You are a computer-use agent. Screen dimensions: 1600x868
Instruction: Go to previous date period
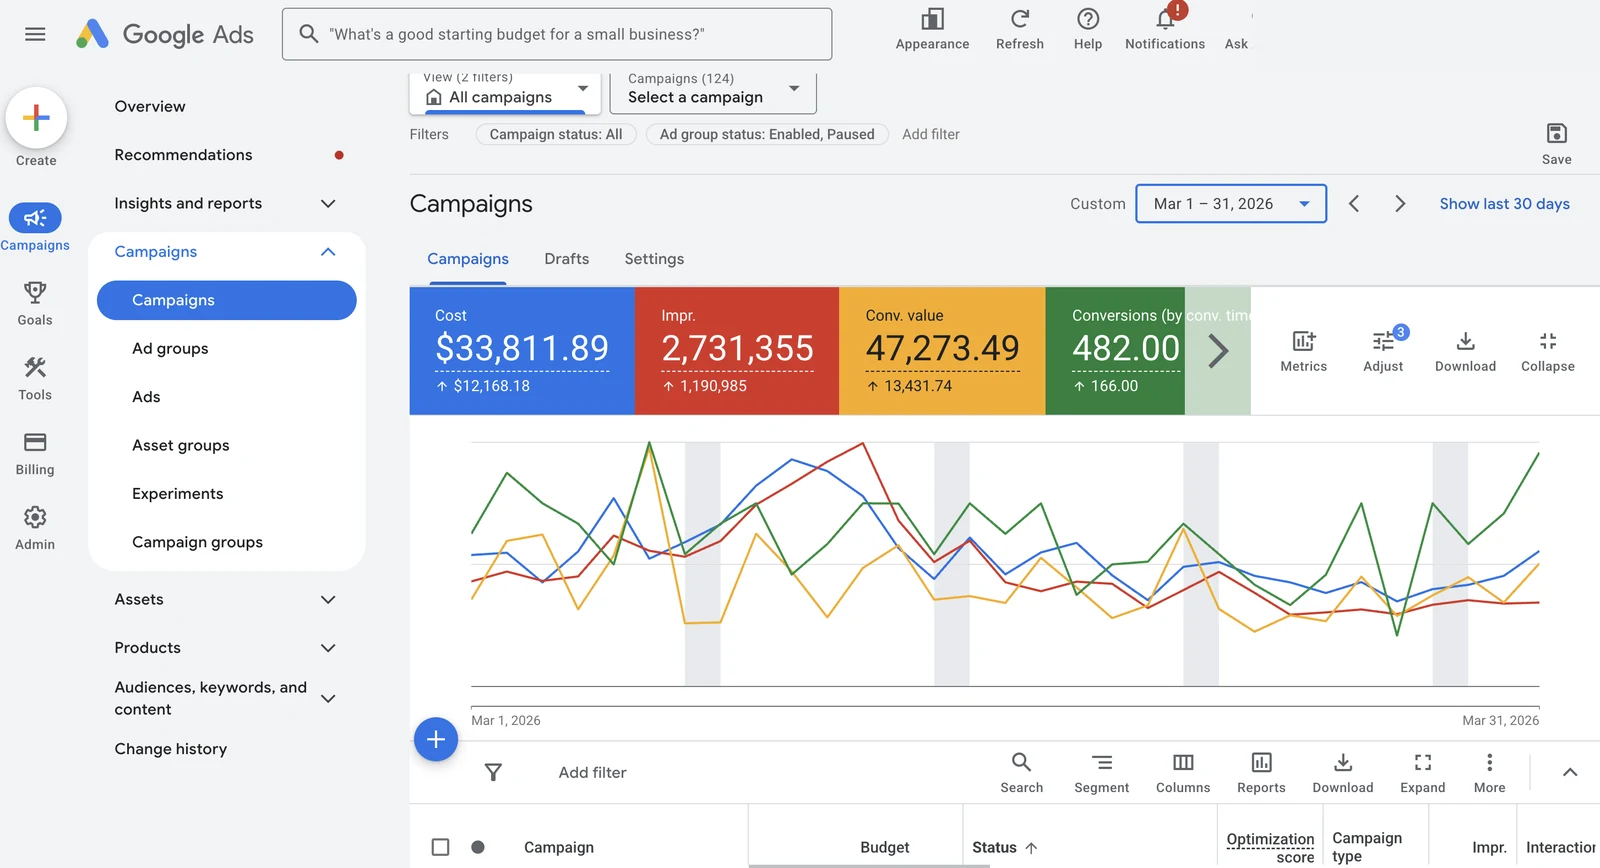pos(1354,204)
